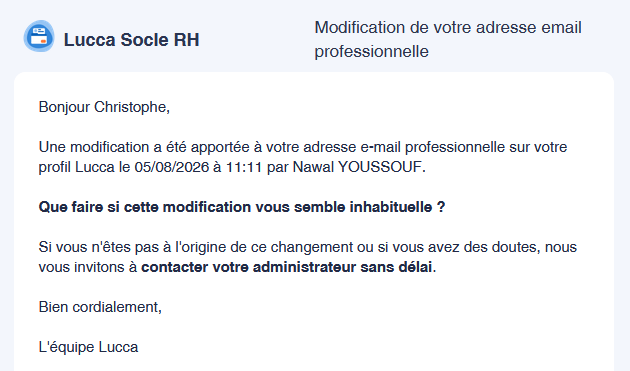
Task: Click the date 05/08/2026
Action: 172,167
